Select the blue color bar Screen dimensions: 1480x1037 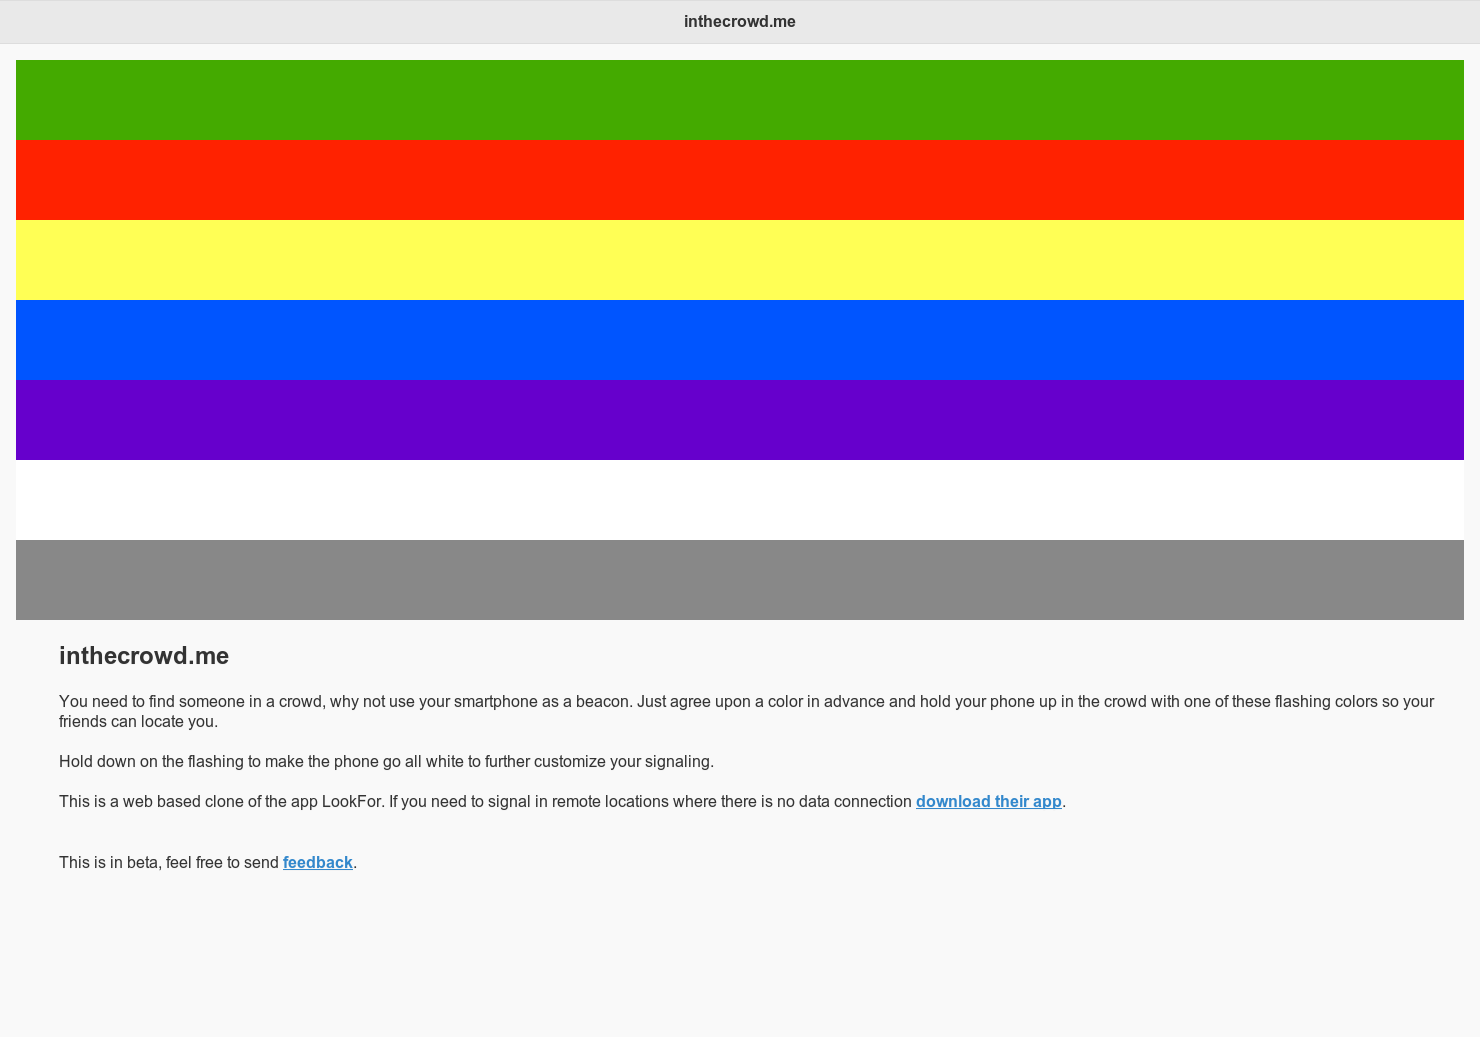click(x=740, y=340)
